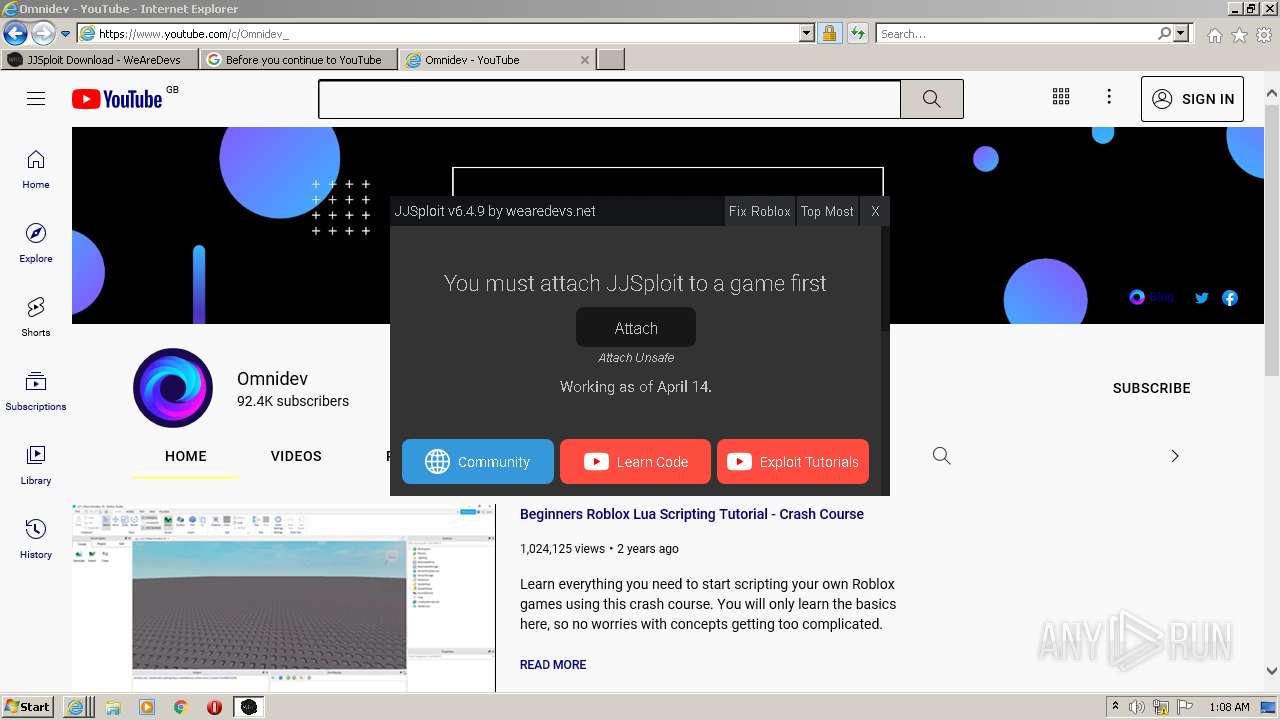Viewport: 1280px width, 720px height.
Task: Click the clock showing 1:08 AM
Action: pos(1229,707)
